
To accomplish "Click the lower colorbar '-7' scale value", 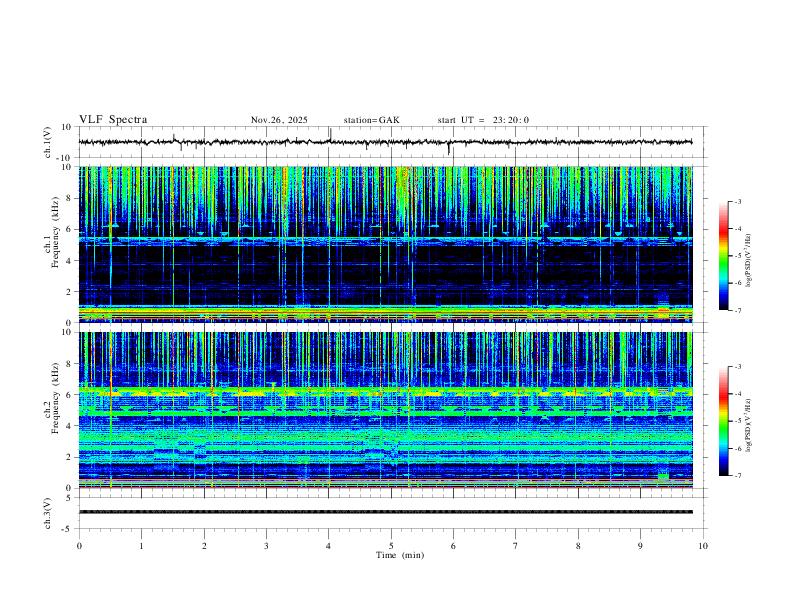I will 737,476.
